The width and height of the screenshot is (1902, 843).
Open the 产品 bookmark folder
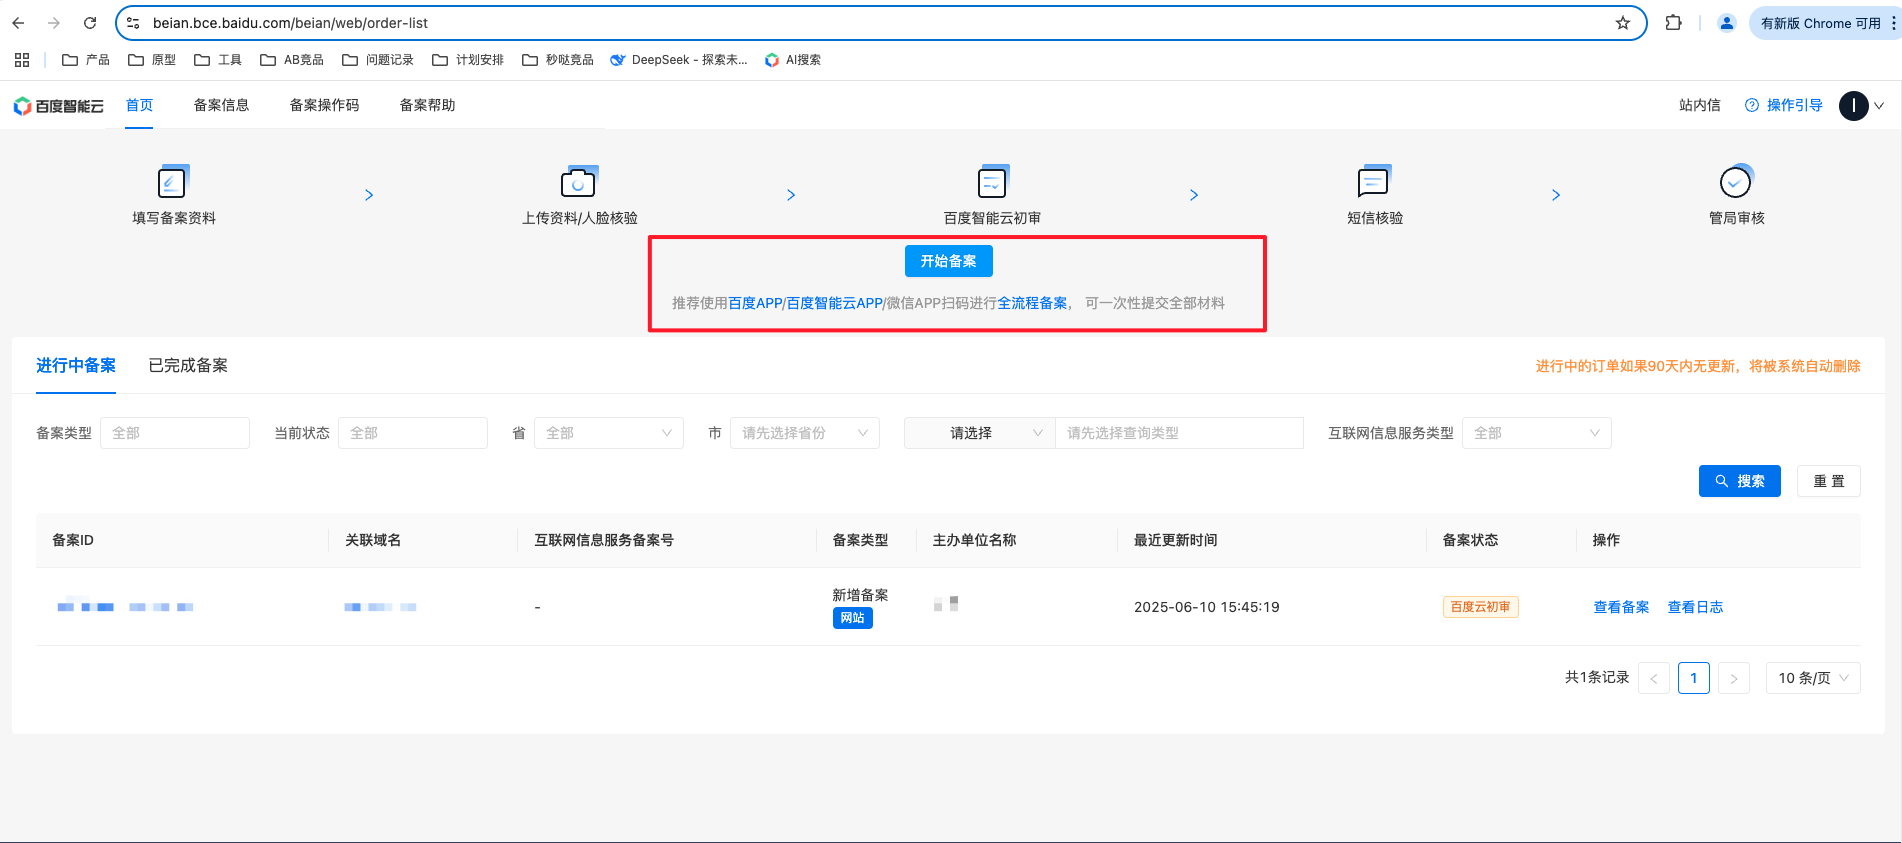pos(86,60)
